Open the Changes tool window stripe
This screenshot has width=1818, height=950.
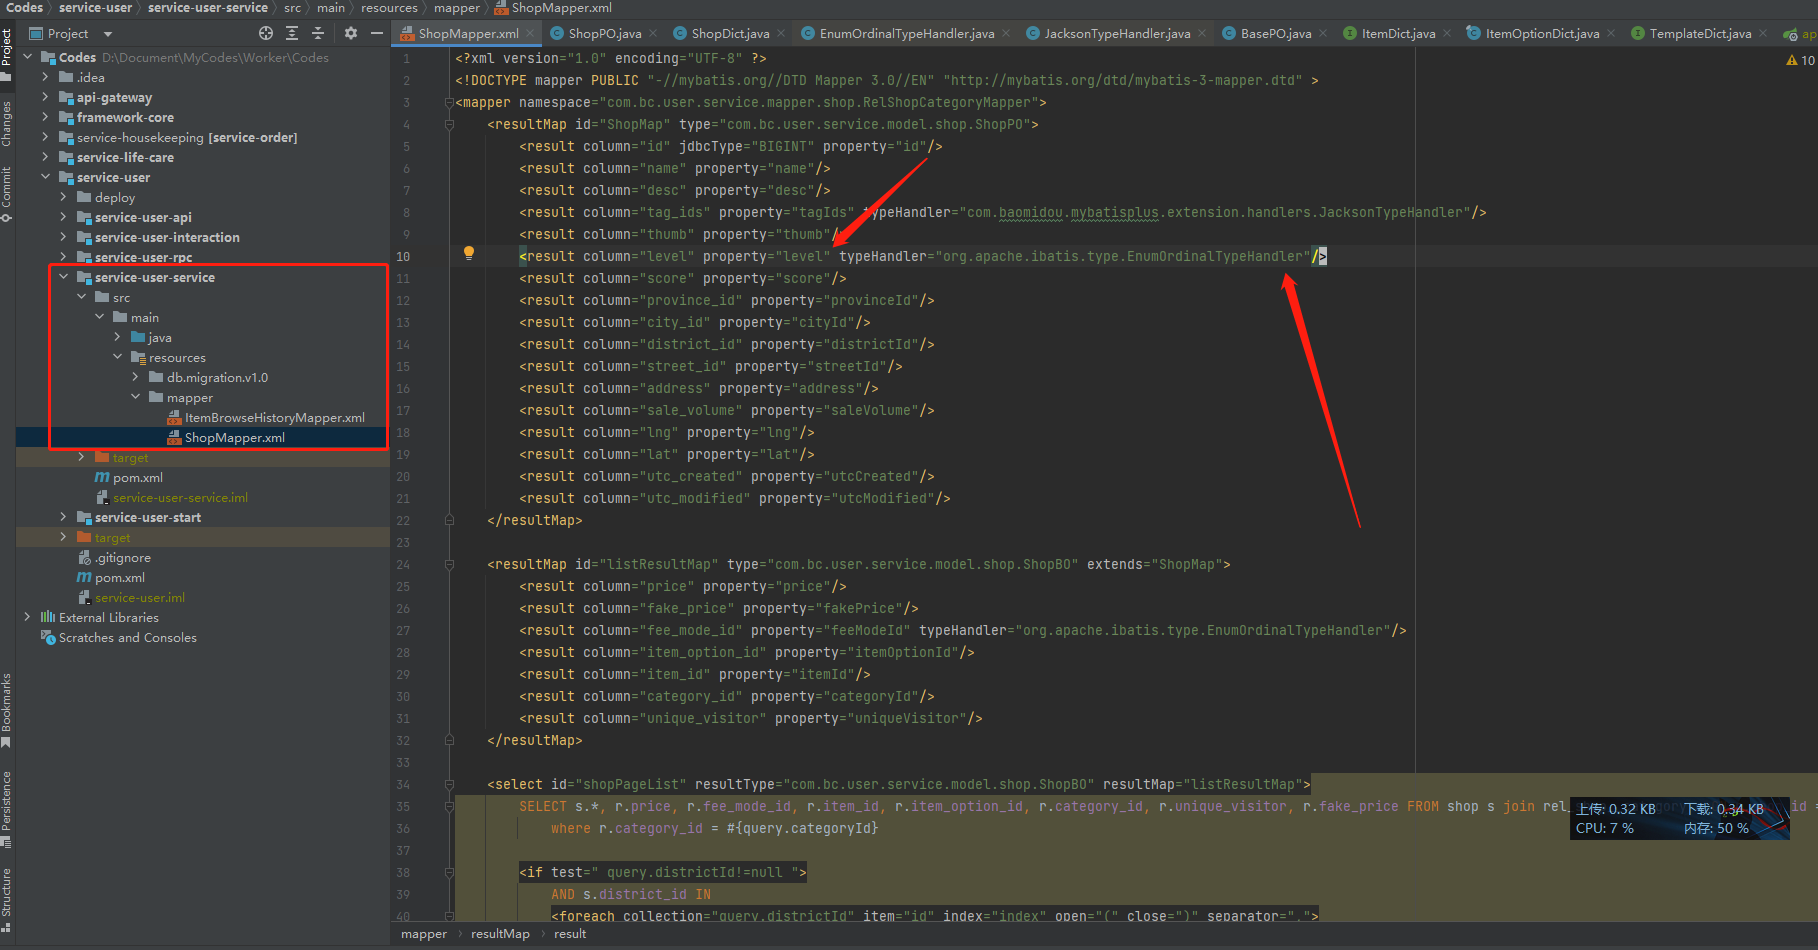[7, 123]
